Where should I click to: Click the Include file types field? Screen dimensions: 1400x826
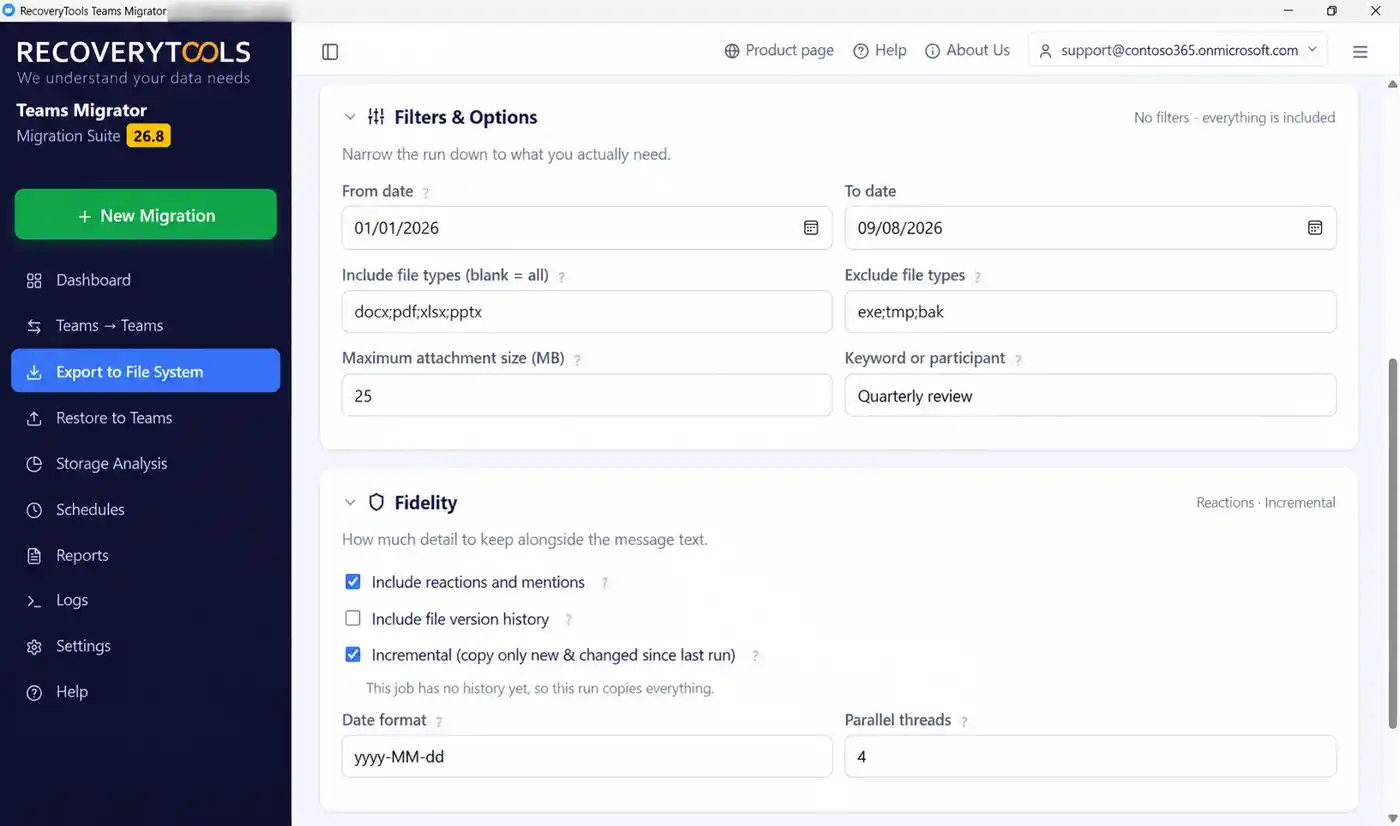point(587,312)
